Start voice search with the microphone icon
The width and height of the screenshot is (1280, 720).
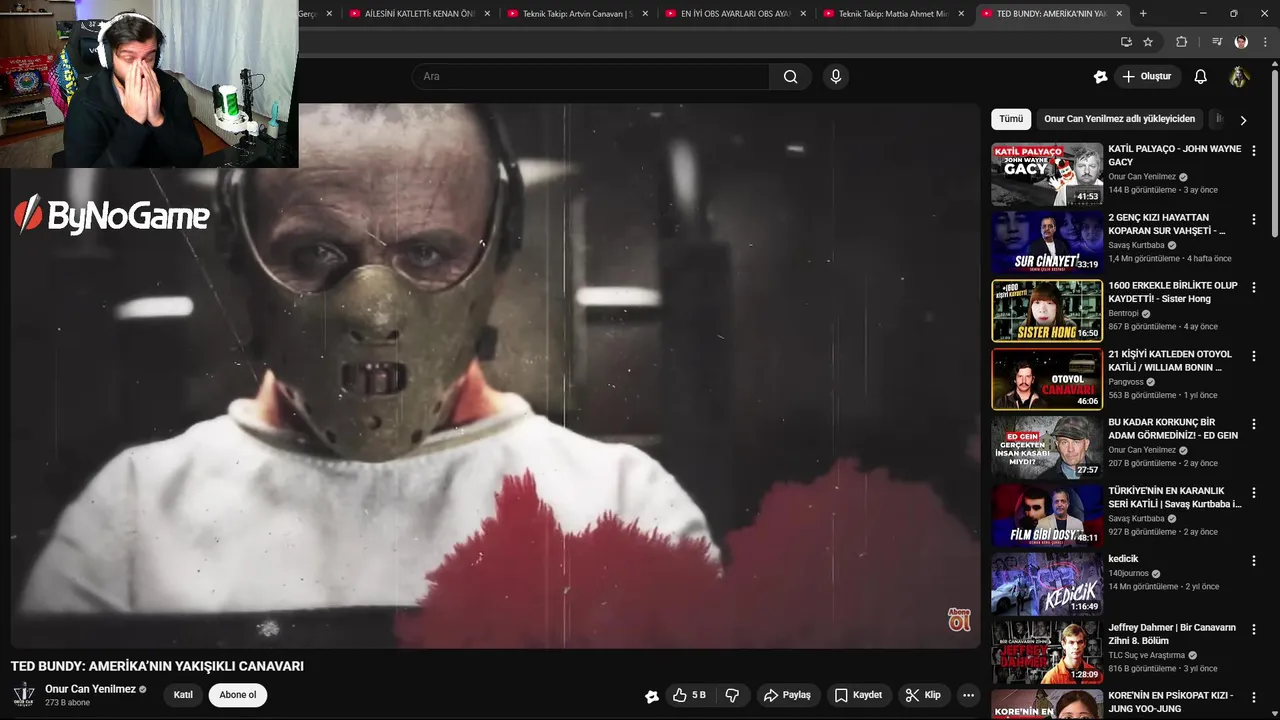(x=836, y=77)
